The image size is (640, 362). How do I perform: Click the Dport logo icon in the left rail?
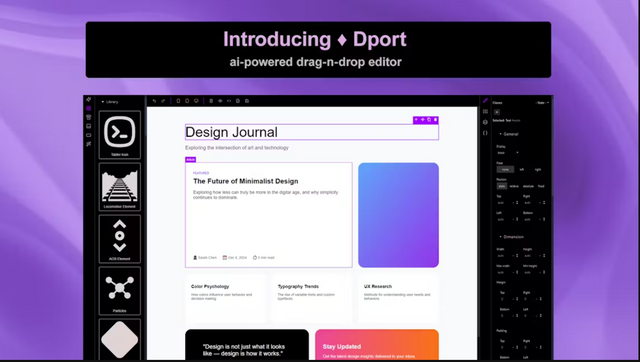click(89, 99)
